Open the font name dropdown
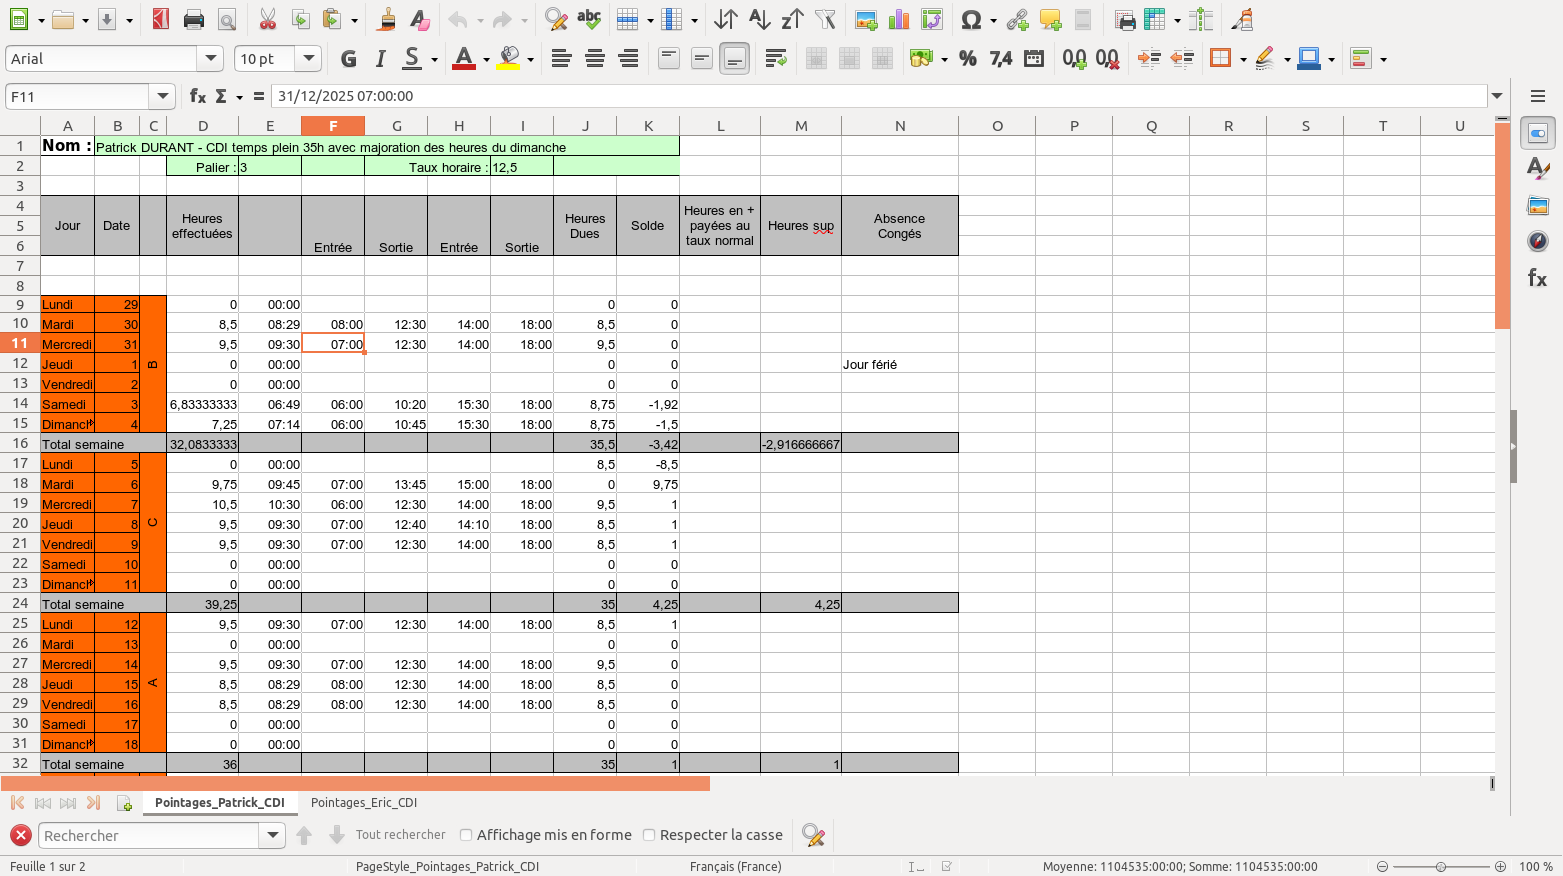 pos(211,58)
